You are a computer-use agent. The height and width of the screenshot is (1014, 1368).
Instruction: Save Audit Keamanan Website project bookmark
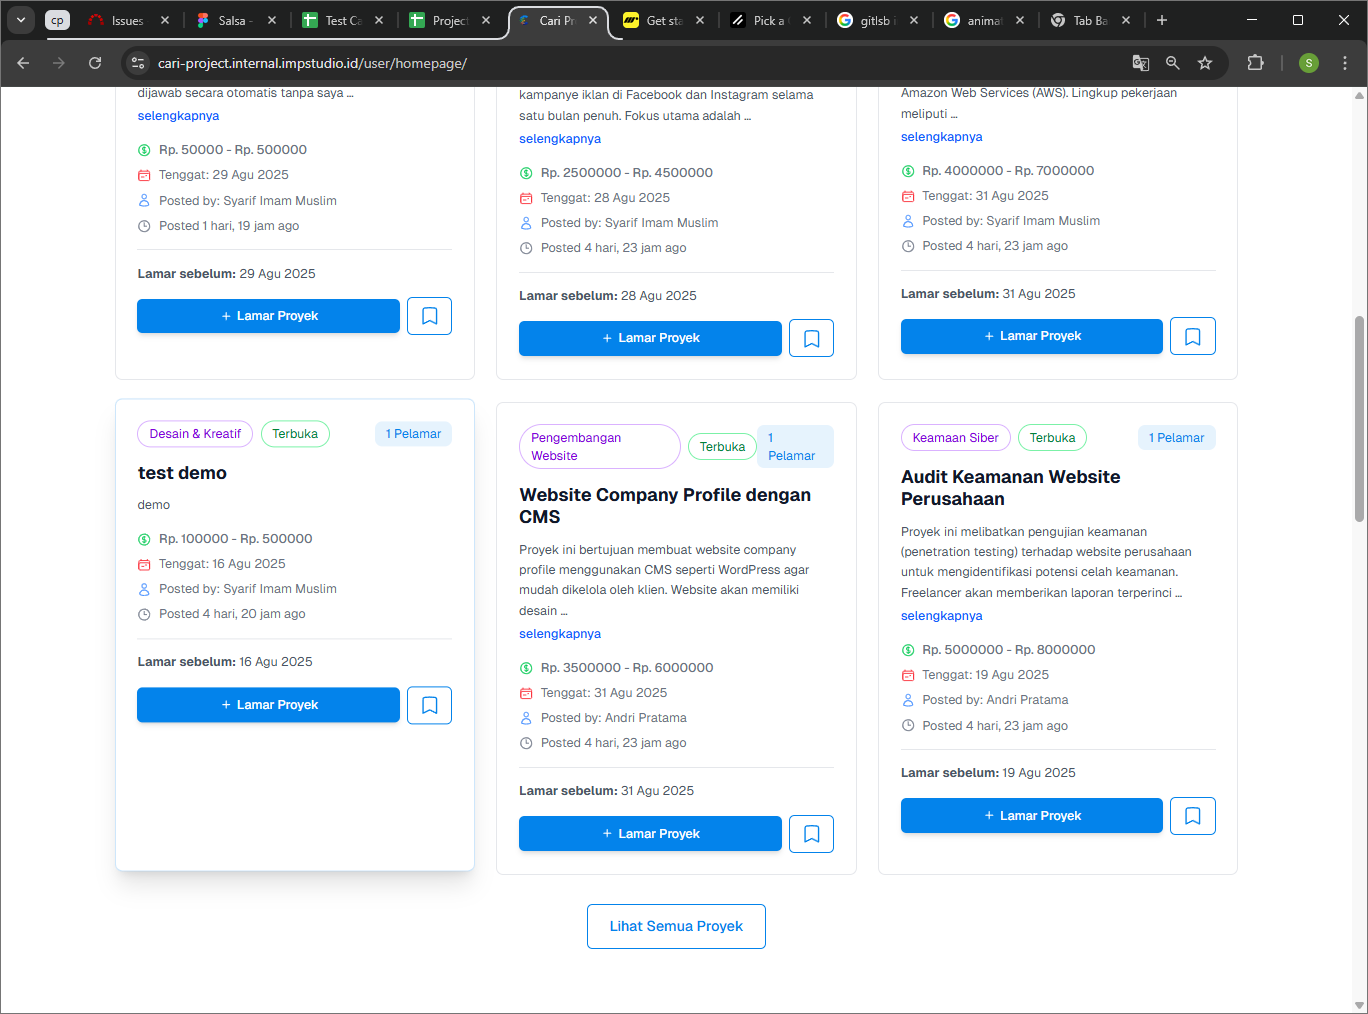[1192, 816]
